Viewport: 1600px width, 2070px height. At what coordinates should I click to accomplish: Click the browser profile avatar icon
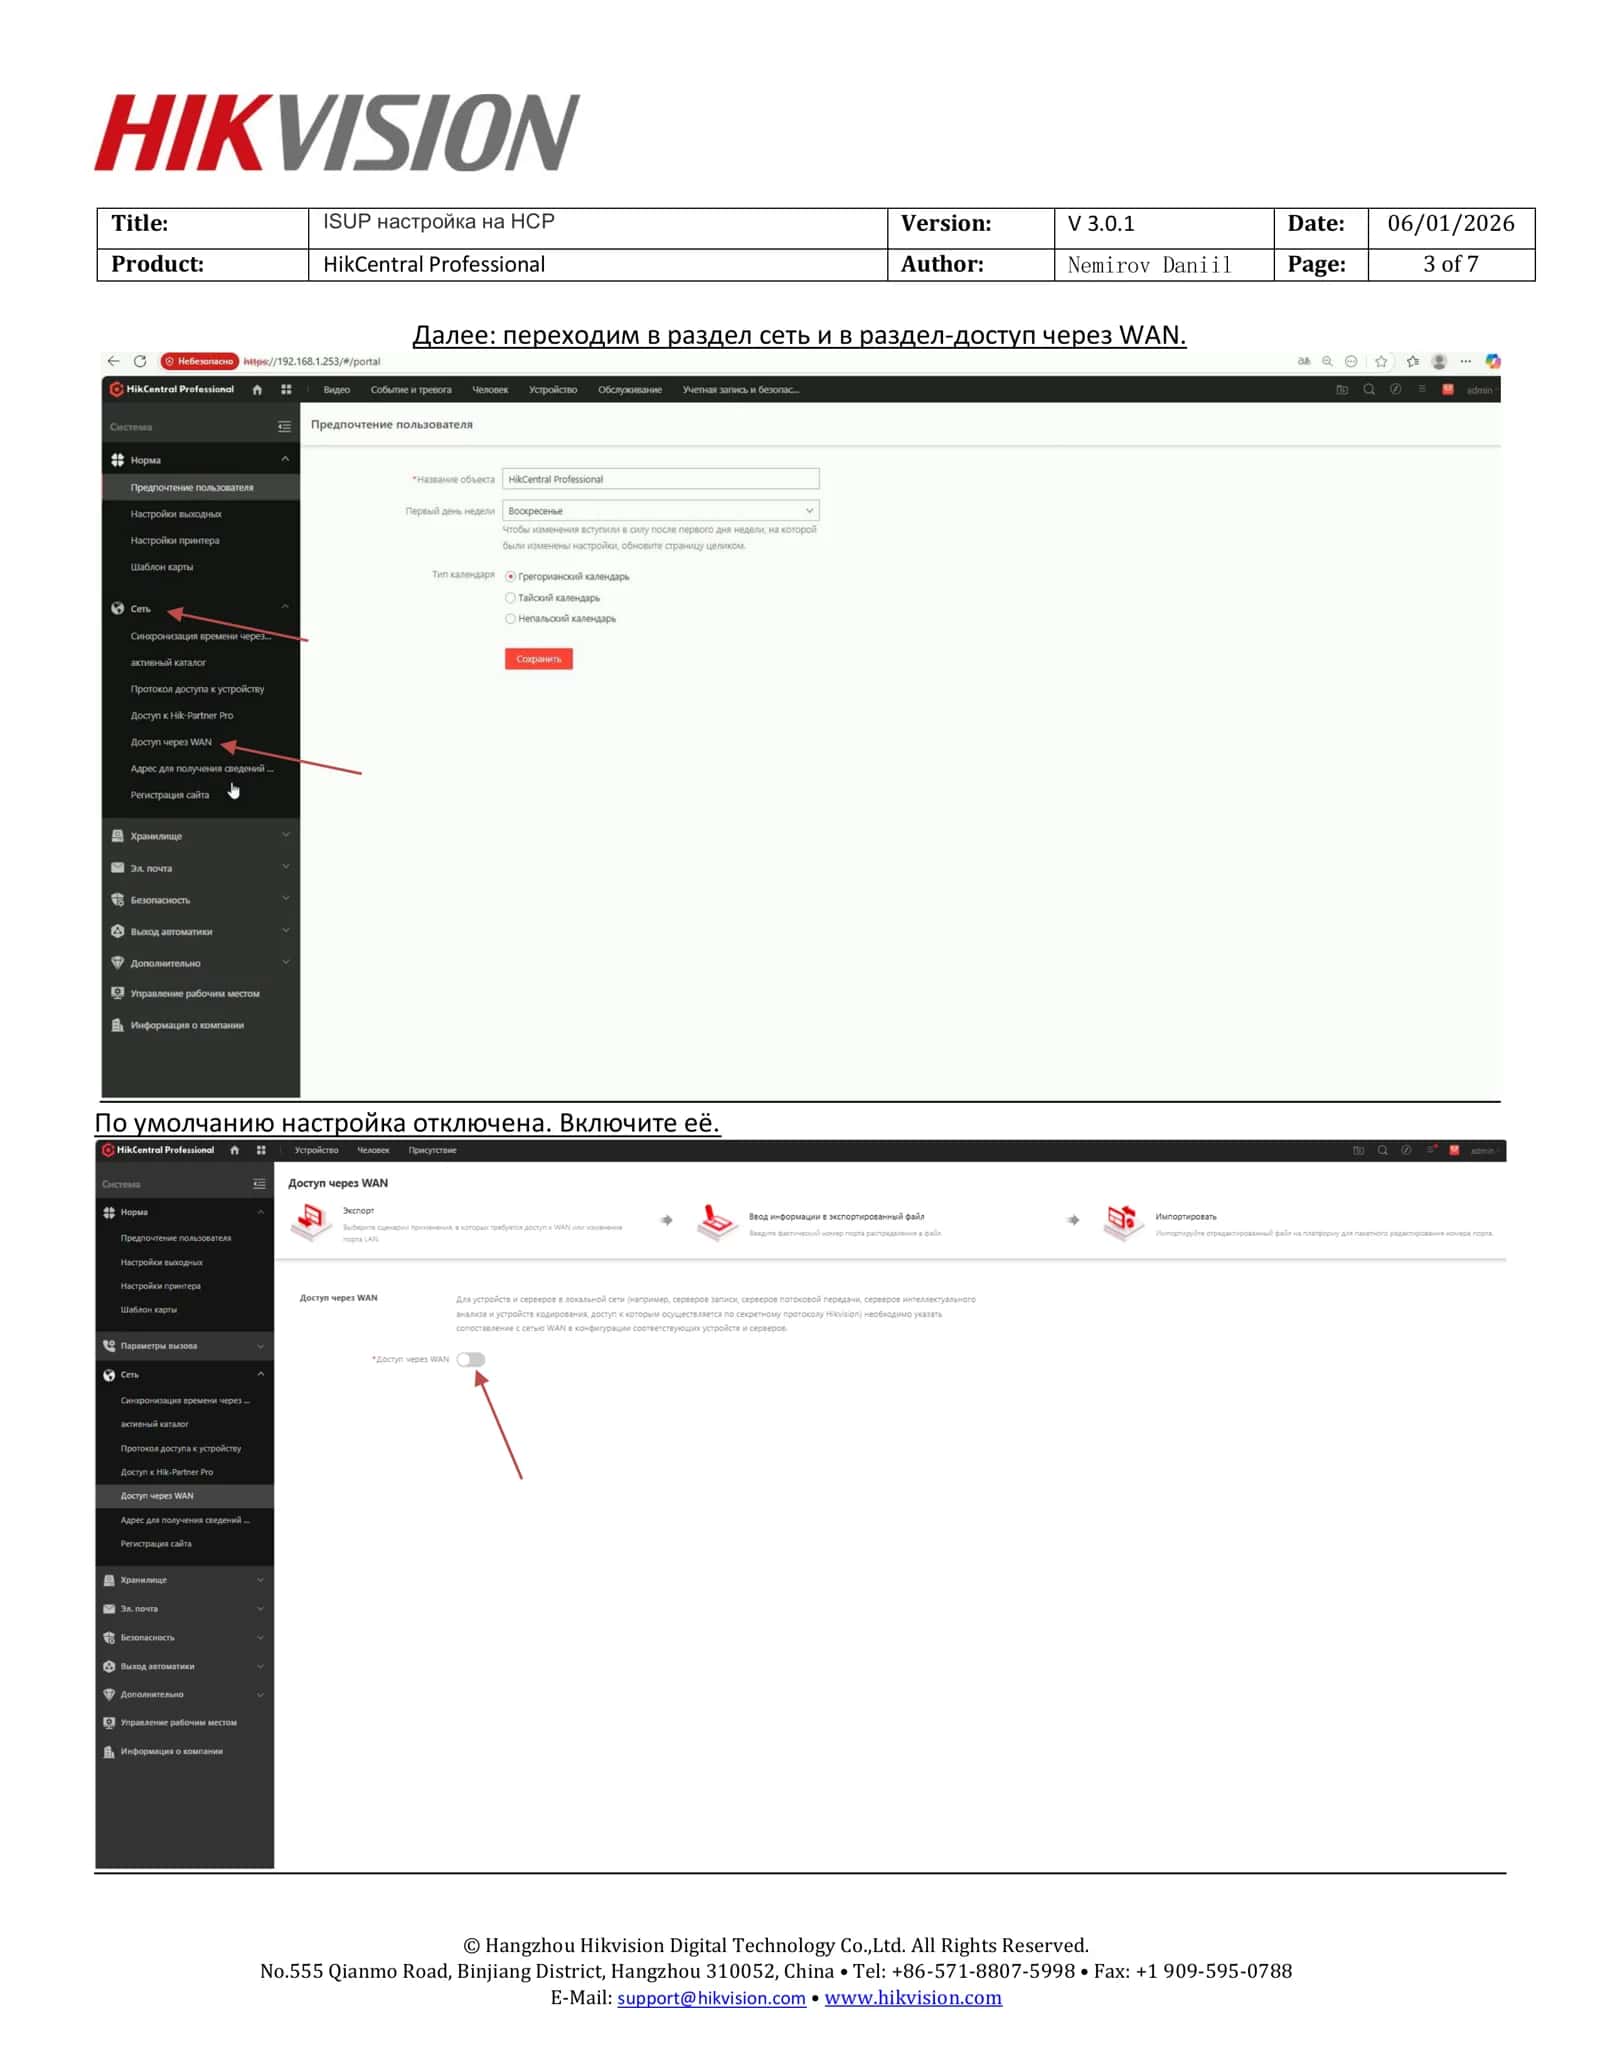[1439, 361]
